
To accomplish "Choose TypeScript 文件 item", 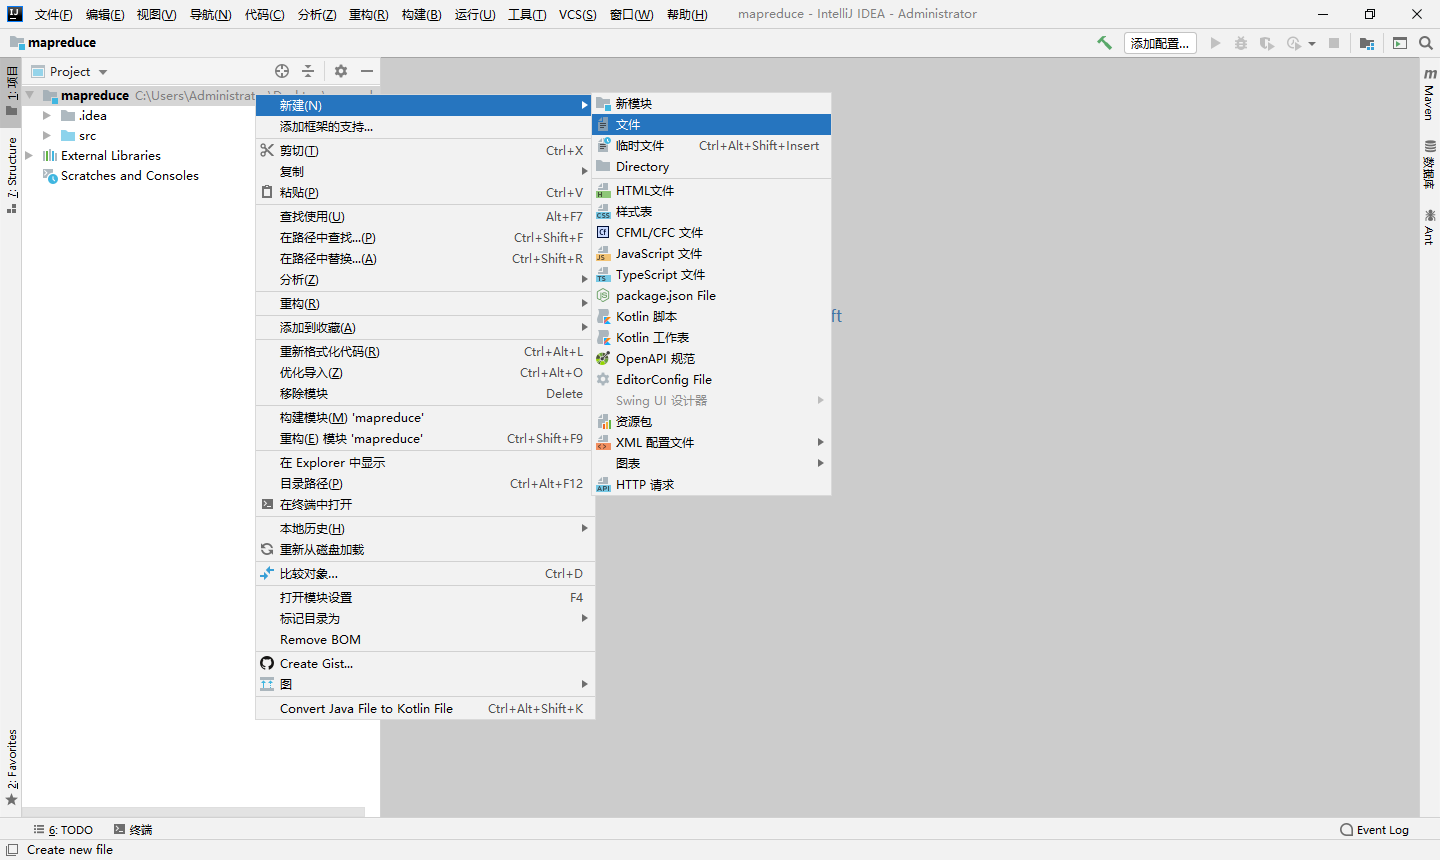I will tap(712, 274).
